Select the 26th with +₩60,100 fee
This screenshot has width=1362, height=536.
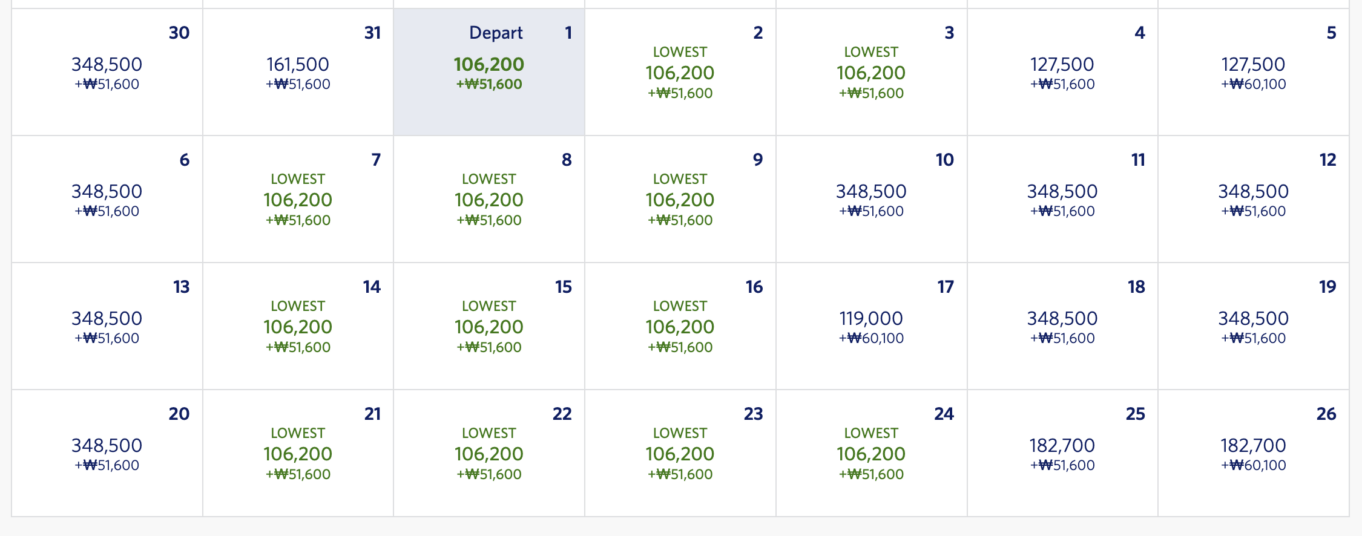[1253, 453]
